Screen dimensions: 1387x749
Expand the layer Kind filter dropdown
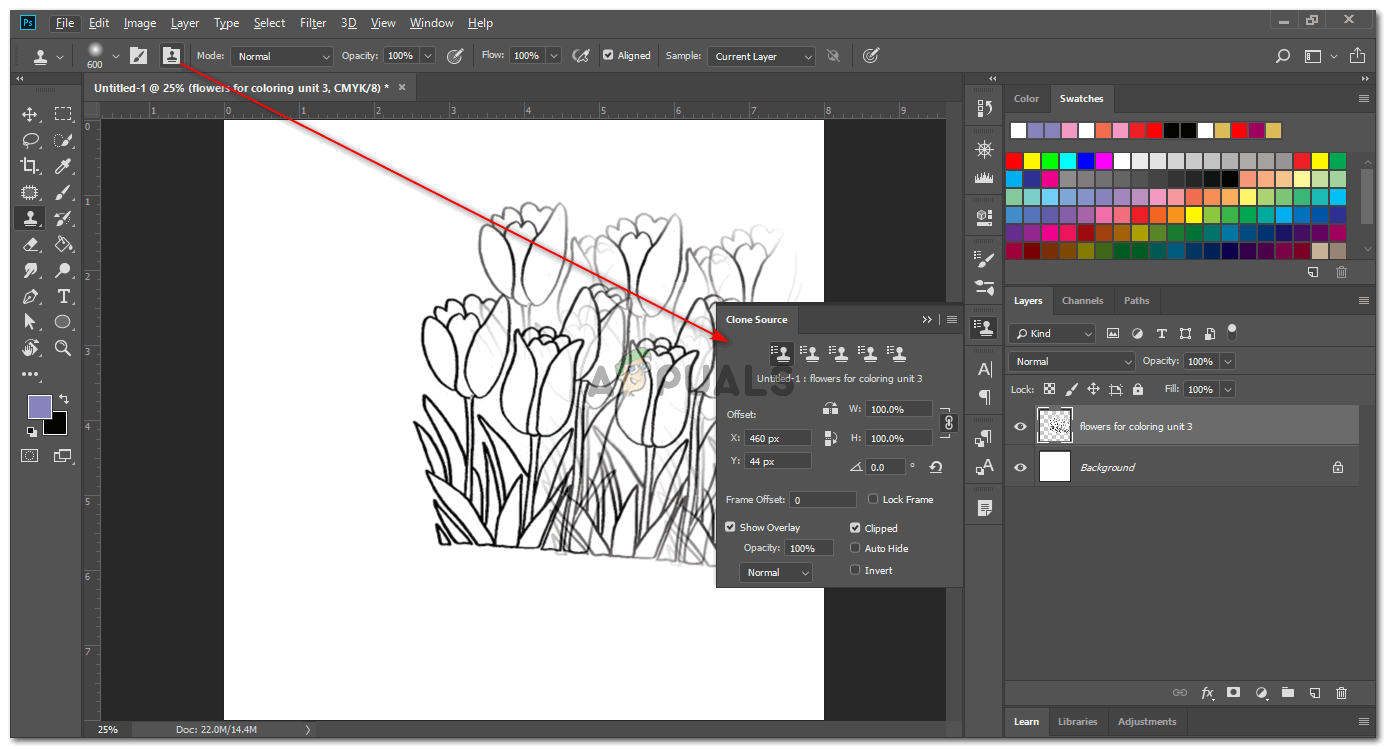(1051, 333)
